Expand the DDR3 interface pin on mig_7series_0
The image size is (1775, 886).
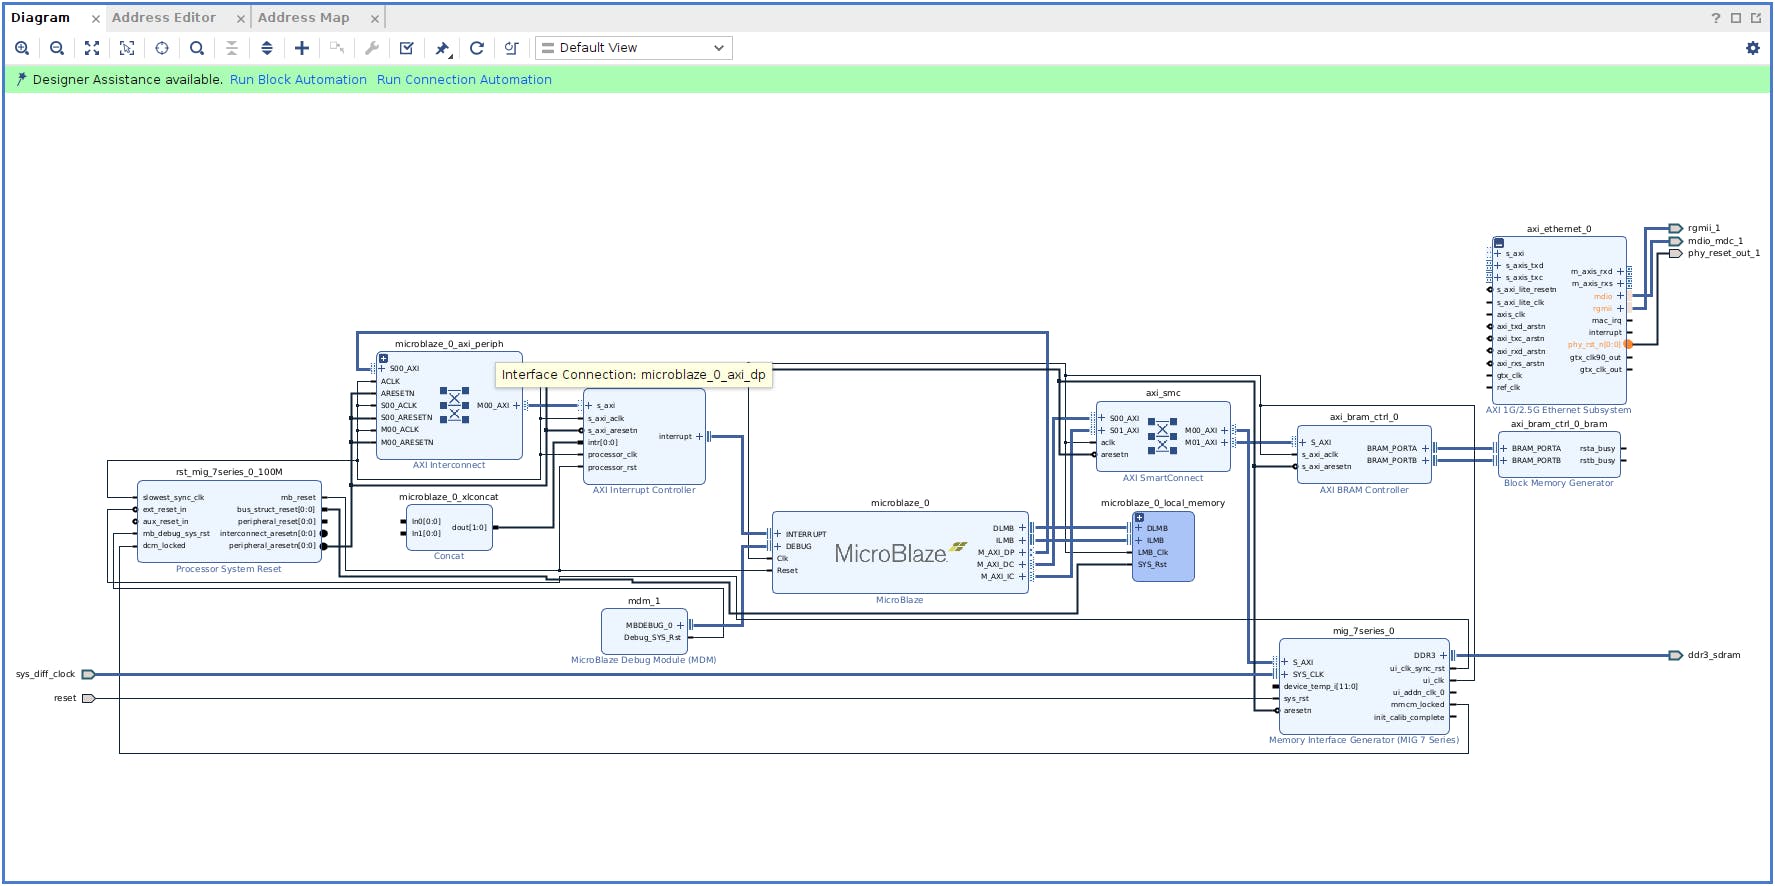click(x=1443, y=656)
